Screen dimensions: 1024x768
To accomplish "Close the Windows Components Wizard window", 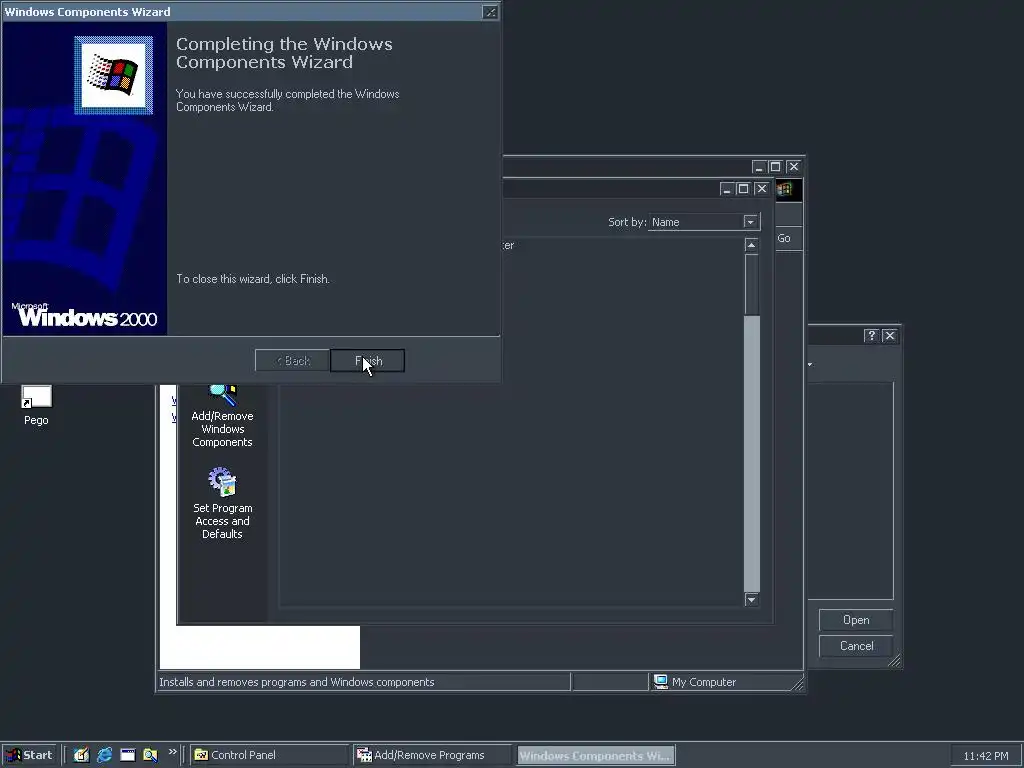I will (489, 12).
